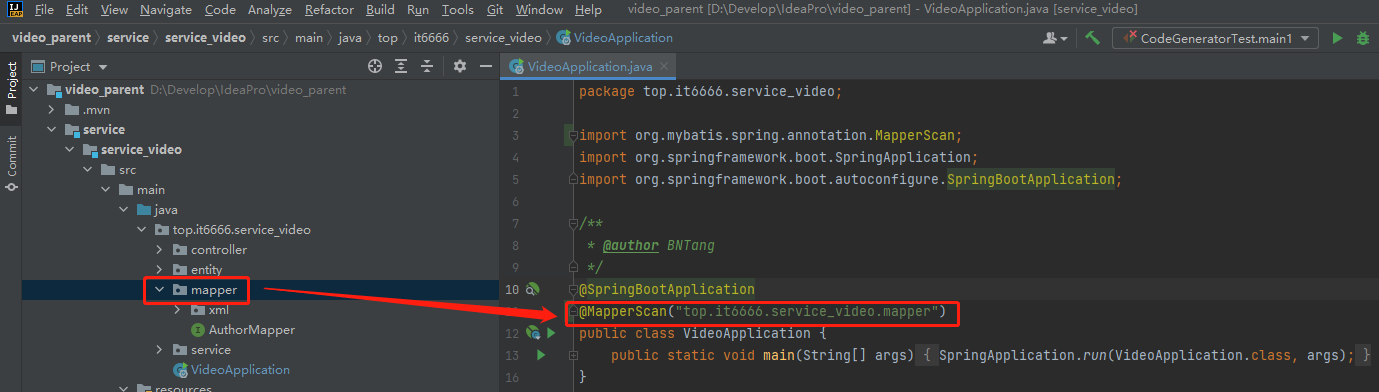1379x392 pixels.
Task: Click the Spring gutter icon on line 12
Action: [x=533, y=333]
